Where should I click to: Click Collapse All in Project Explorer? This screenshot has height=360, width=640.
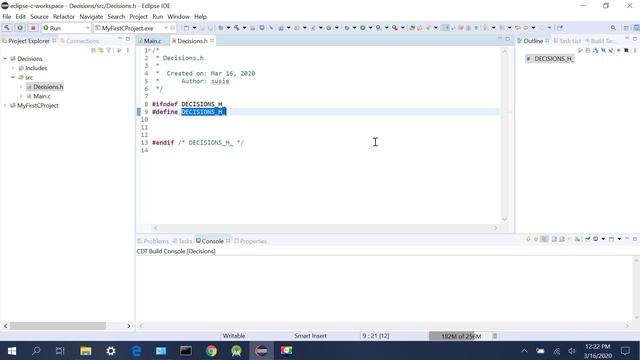point(93,50)
